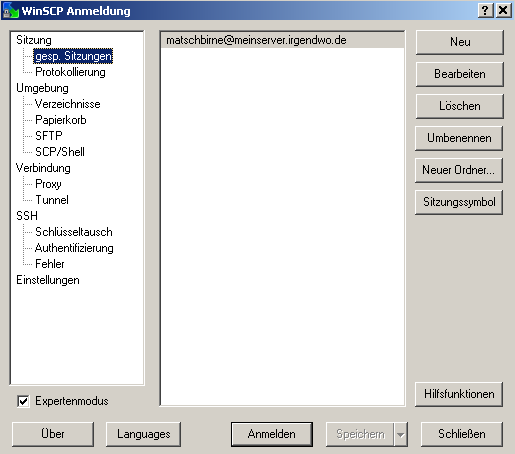Open the Authentifizierung settings page

coord(74,248)
